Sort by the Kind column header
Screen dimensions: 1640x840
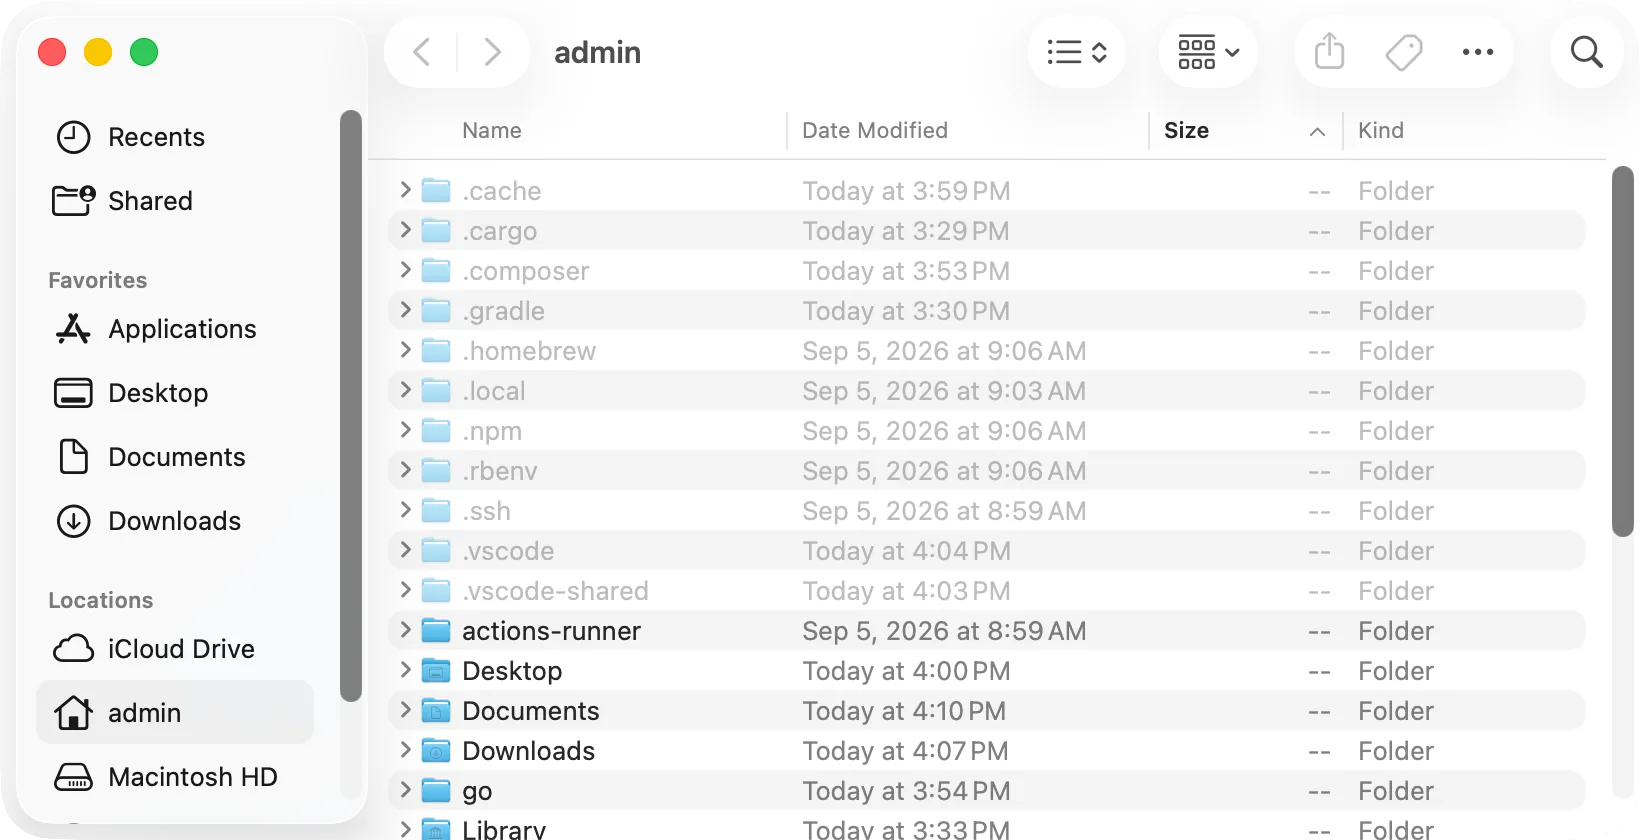(x=1380, y=131)
